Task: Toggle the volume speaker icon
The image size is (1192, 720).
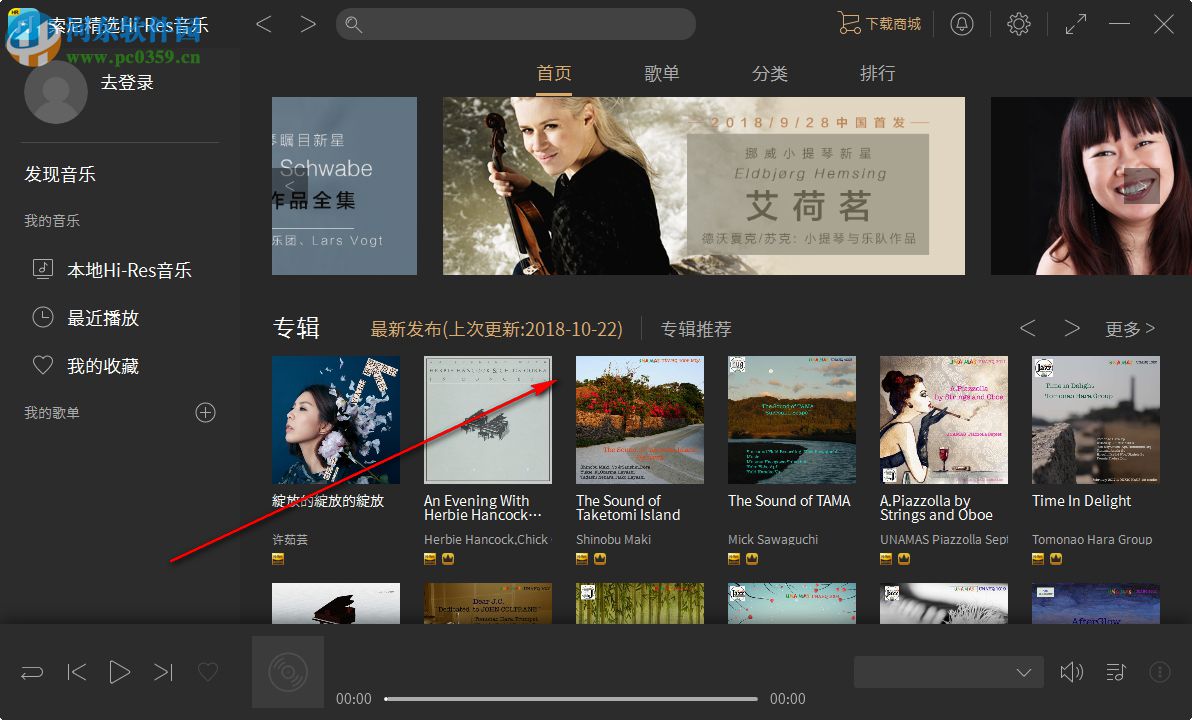Action: pos(1071,672)
